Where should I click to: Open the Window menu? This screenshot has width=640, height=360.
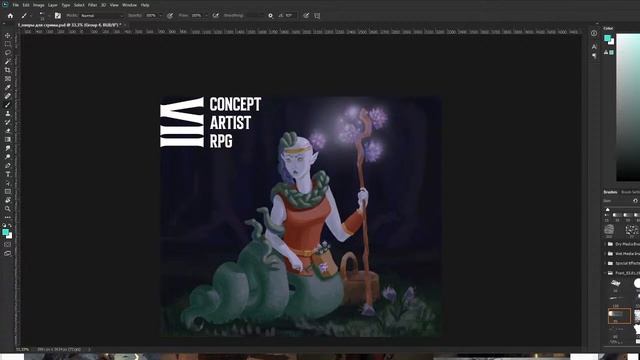coord(129,5)
